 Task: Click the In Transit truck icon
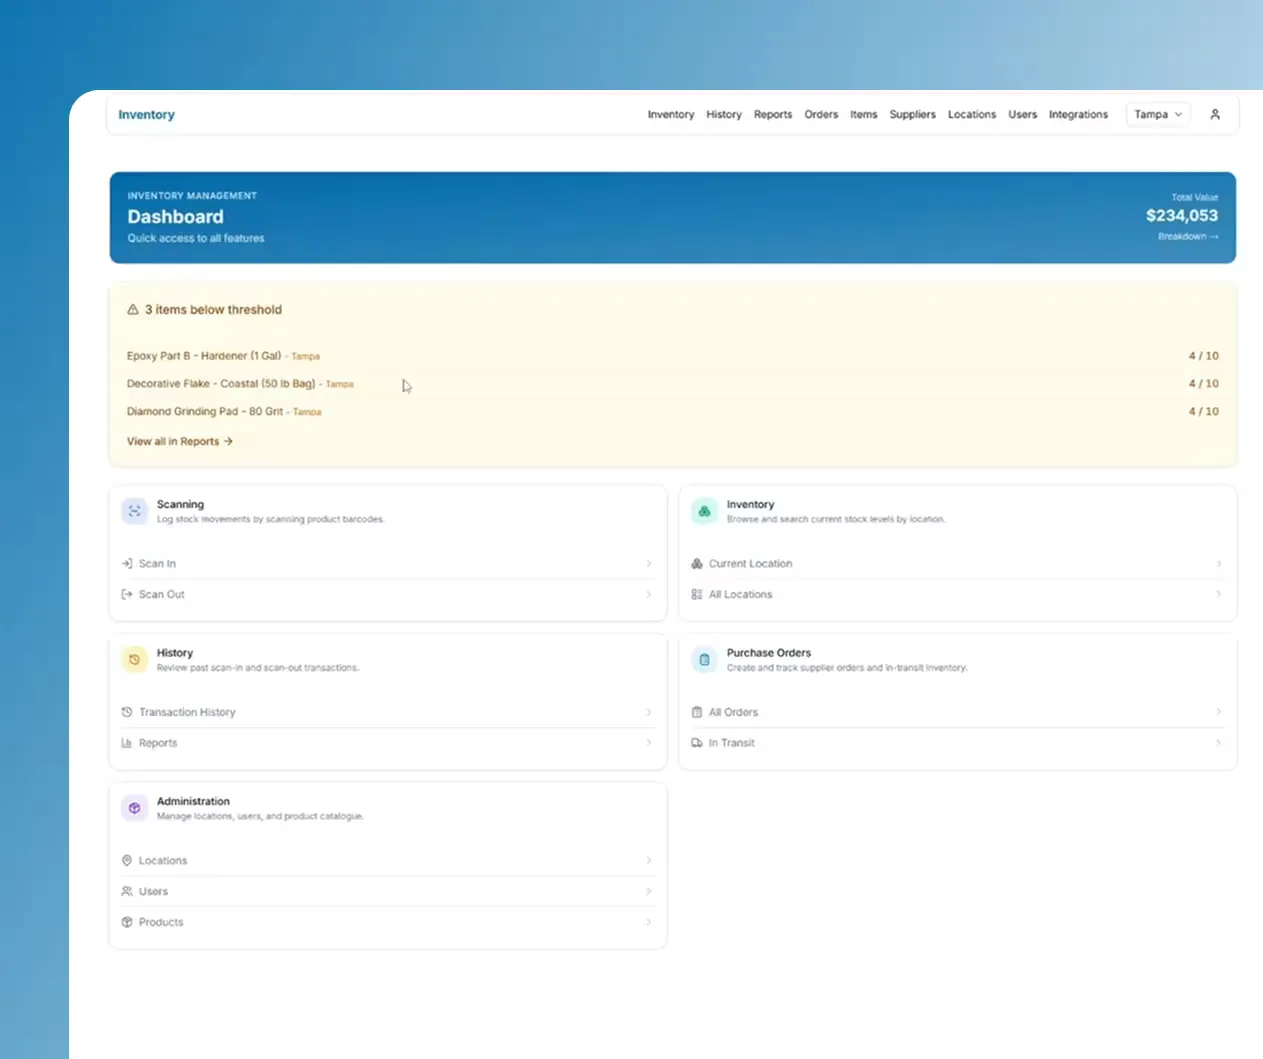coord(697,743)
